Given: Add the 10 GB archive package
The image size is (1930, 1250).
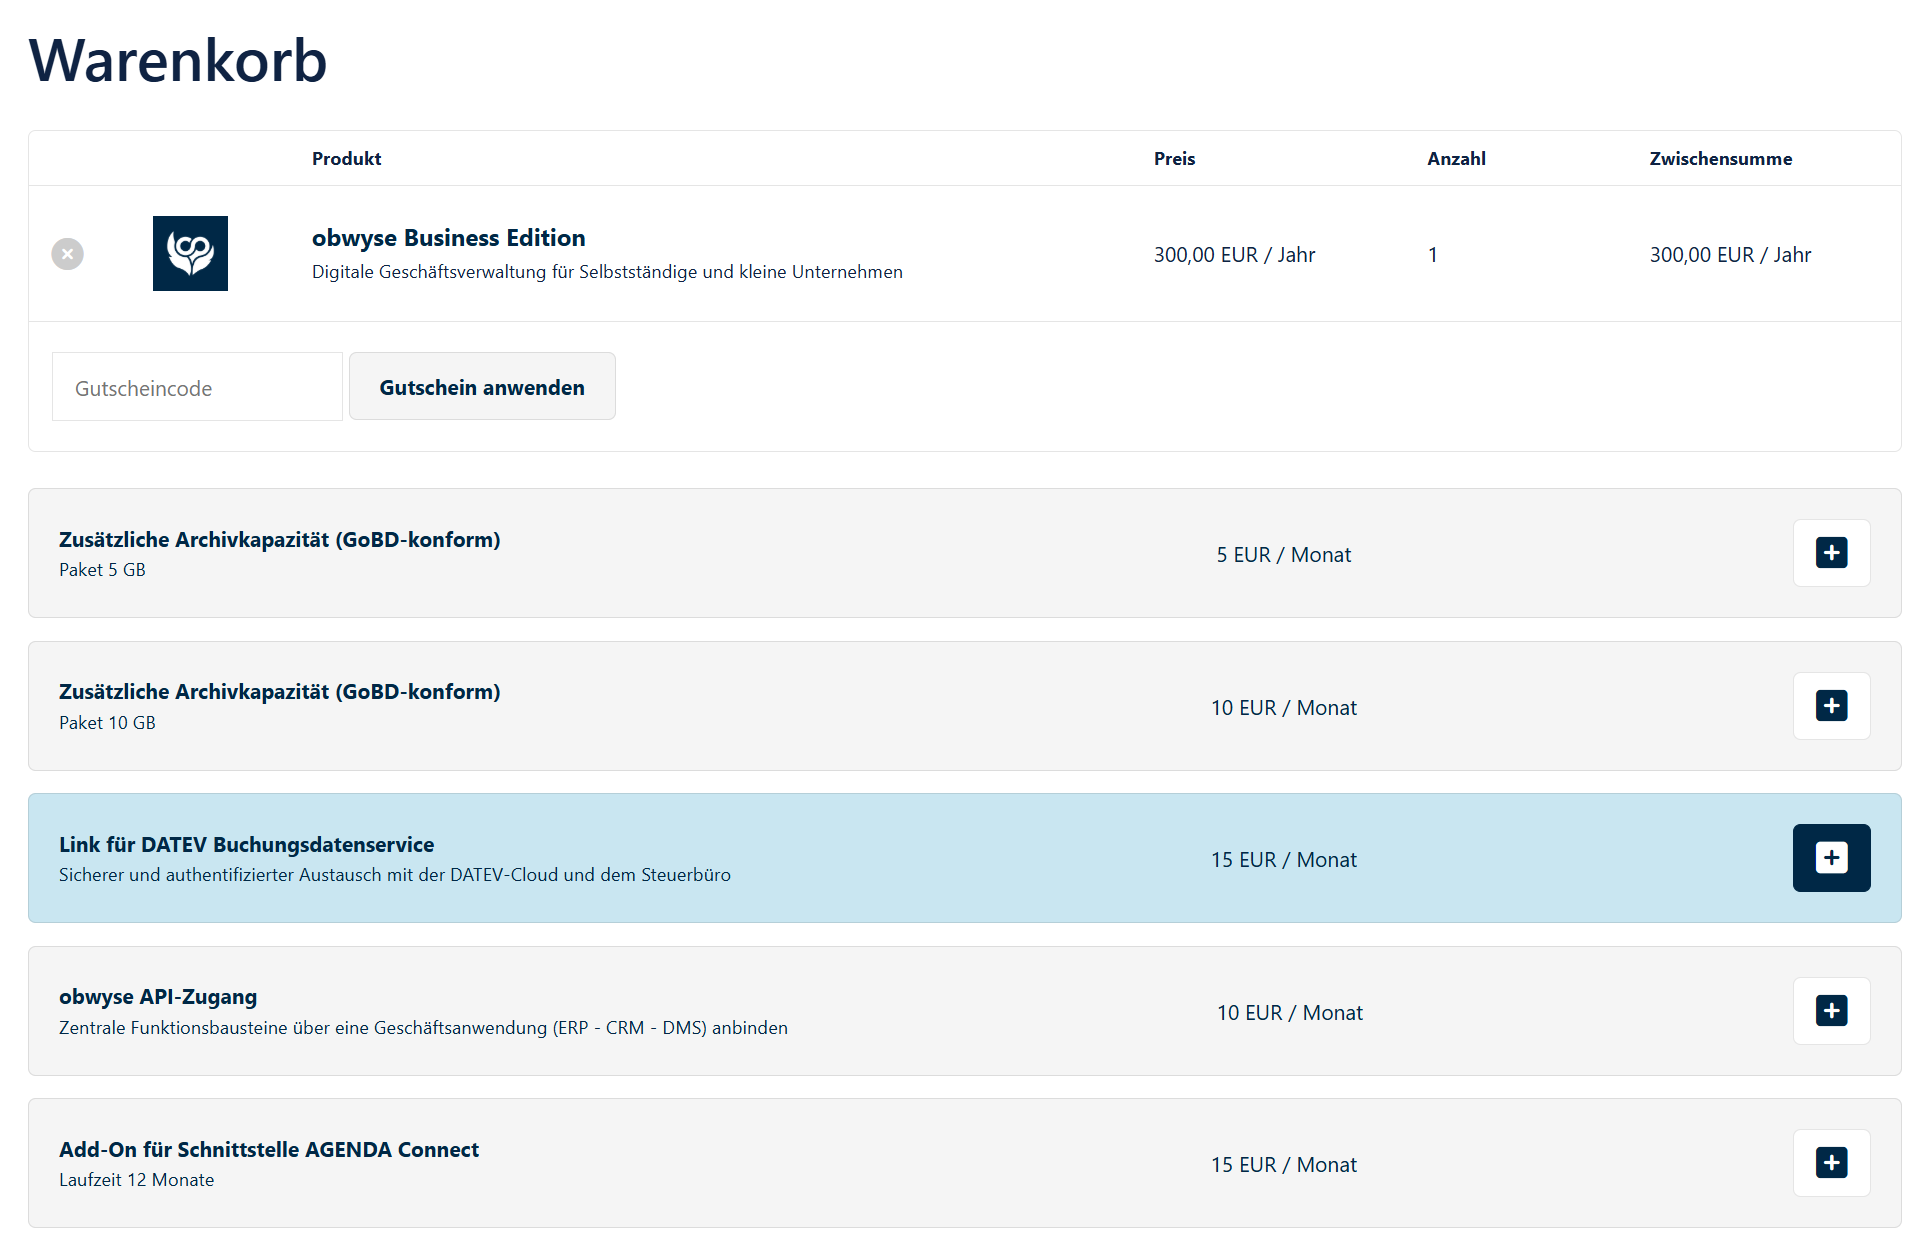Looking at the screenshot, I should click(1831, 706).
